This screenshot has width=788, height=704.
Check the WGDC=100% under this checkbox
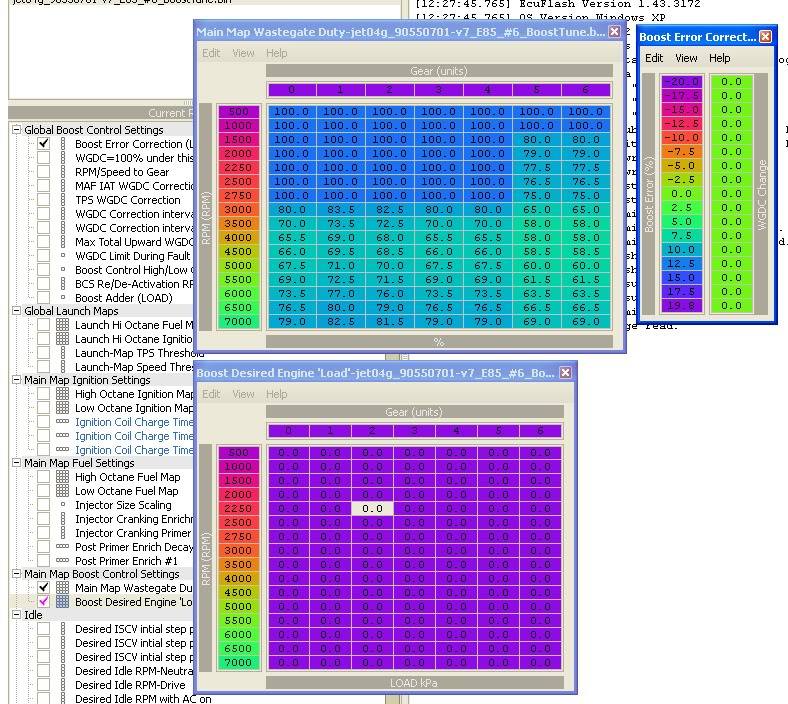(44, 158)
